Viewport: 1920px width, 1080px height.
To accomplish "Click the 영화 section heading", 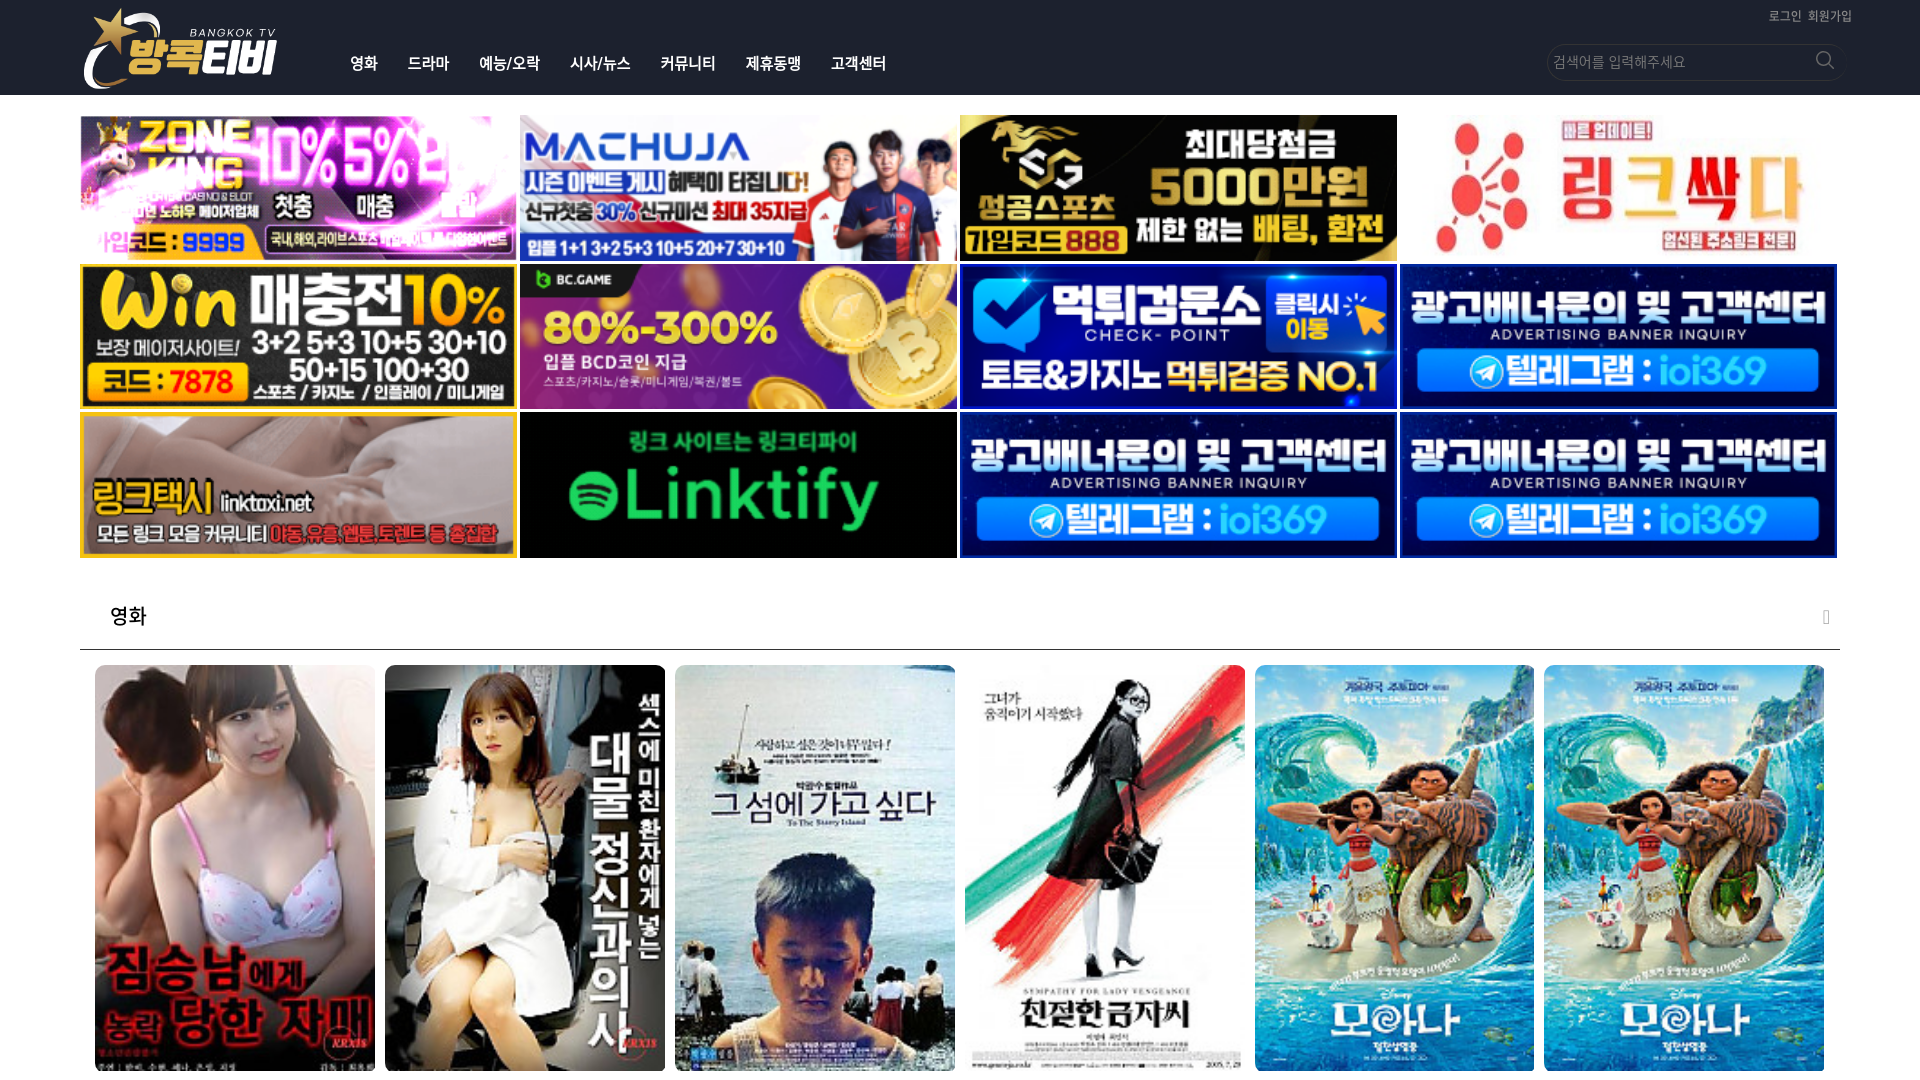I will 128,616.
